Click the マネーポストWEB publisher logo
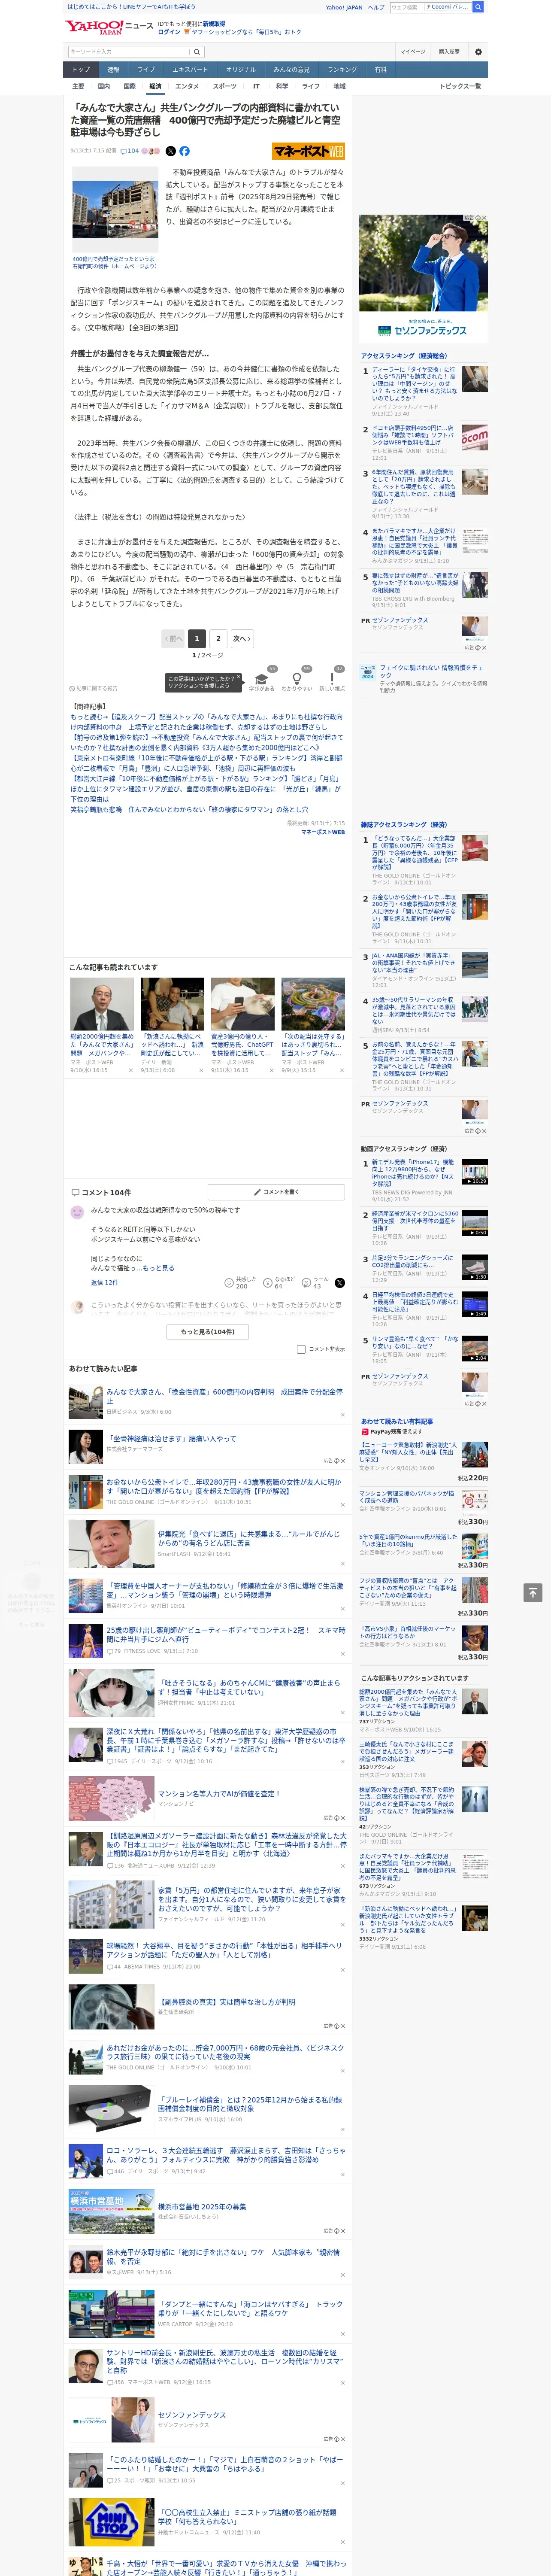Image resolution: width=551 pixels, height=2576 pixels. point(308,151)
